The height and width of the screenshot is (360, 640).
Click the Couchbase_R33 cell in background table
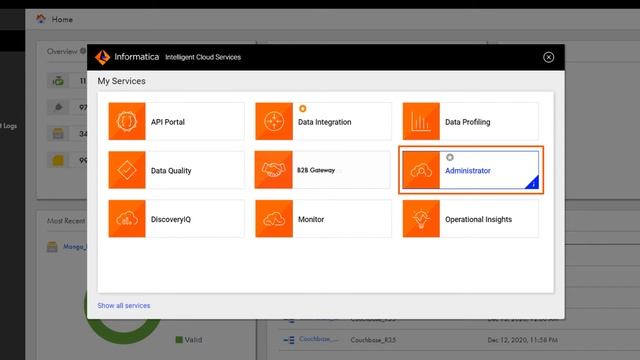pyautogui.click(x=373, y=340)
